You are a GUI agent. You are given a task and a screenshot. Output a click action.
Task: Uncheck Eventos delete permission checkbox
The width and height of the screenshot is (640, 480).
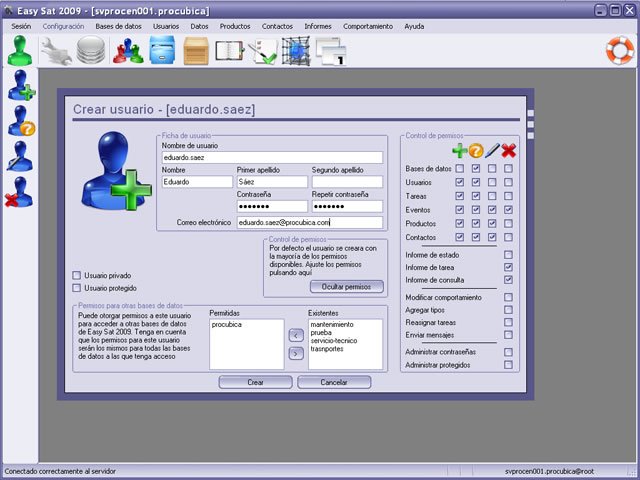pos(508,210)
